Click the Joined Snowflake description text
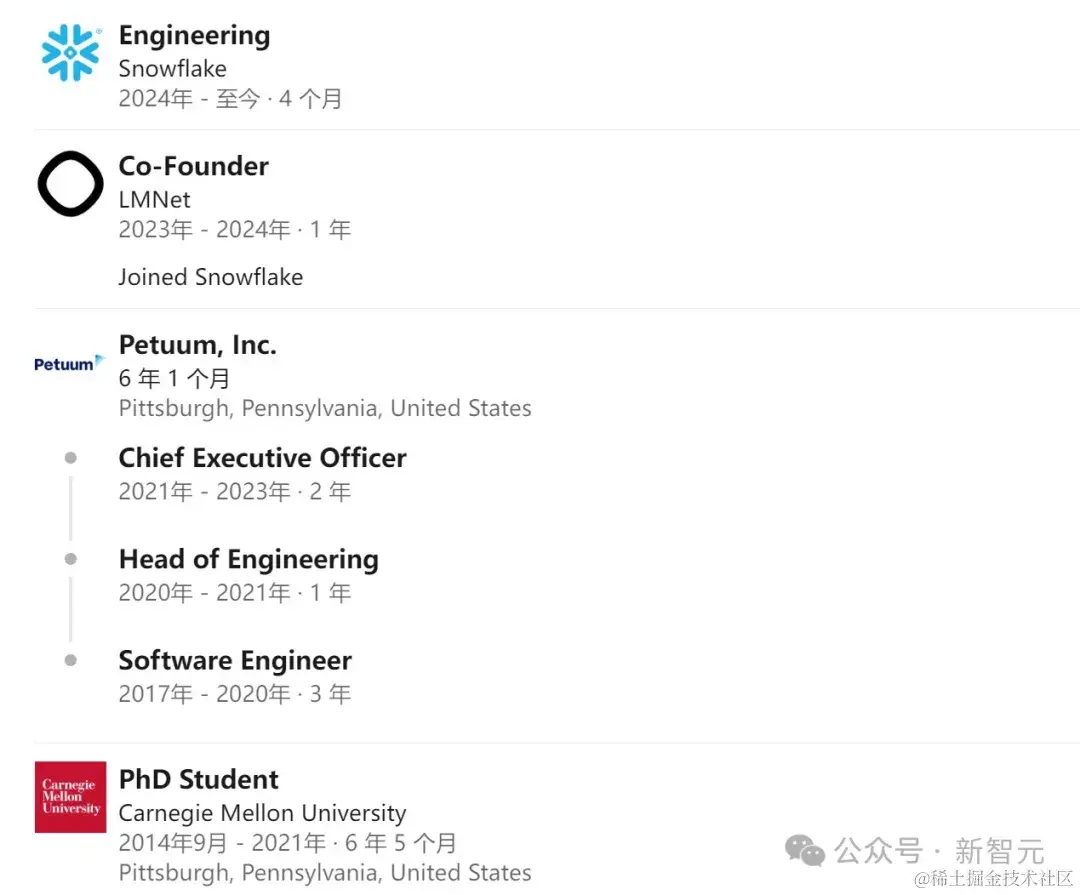 click(210, 277)
